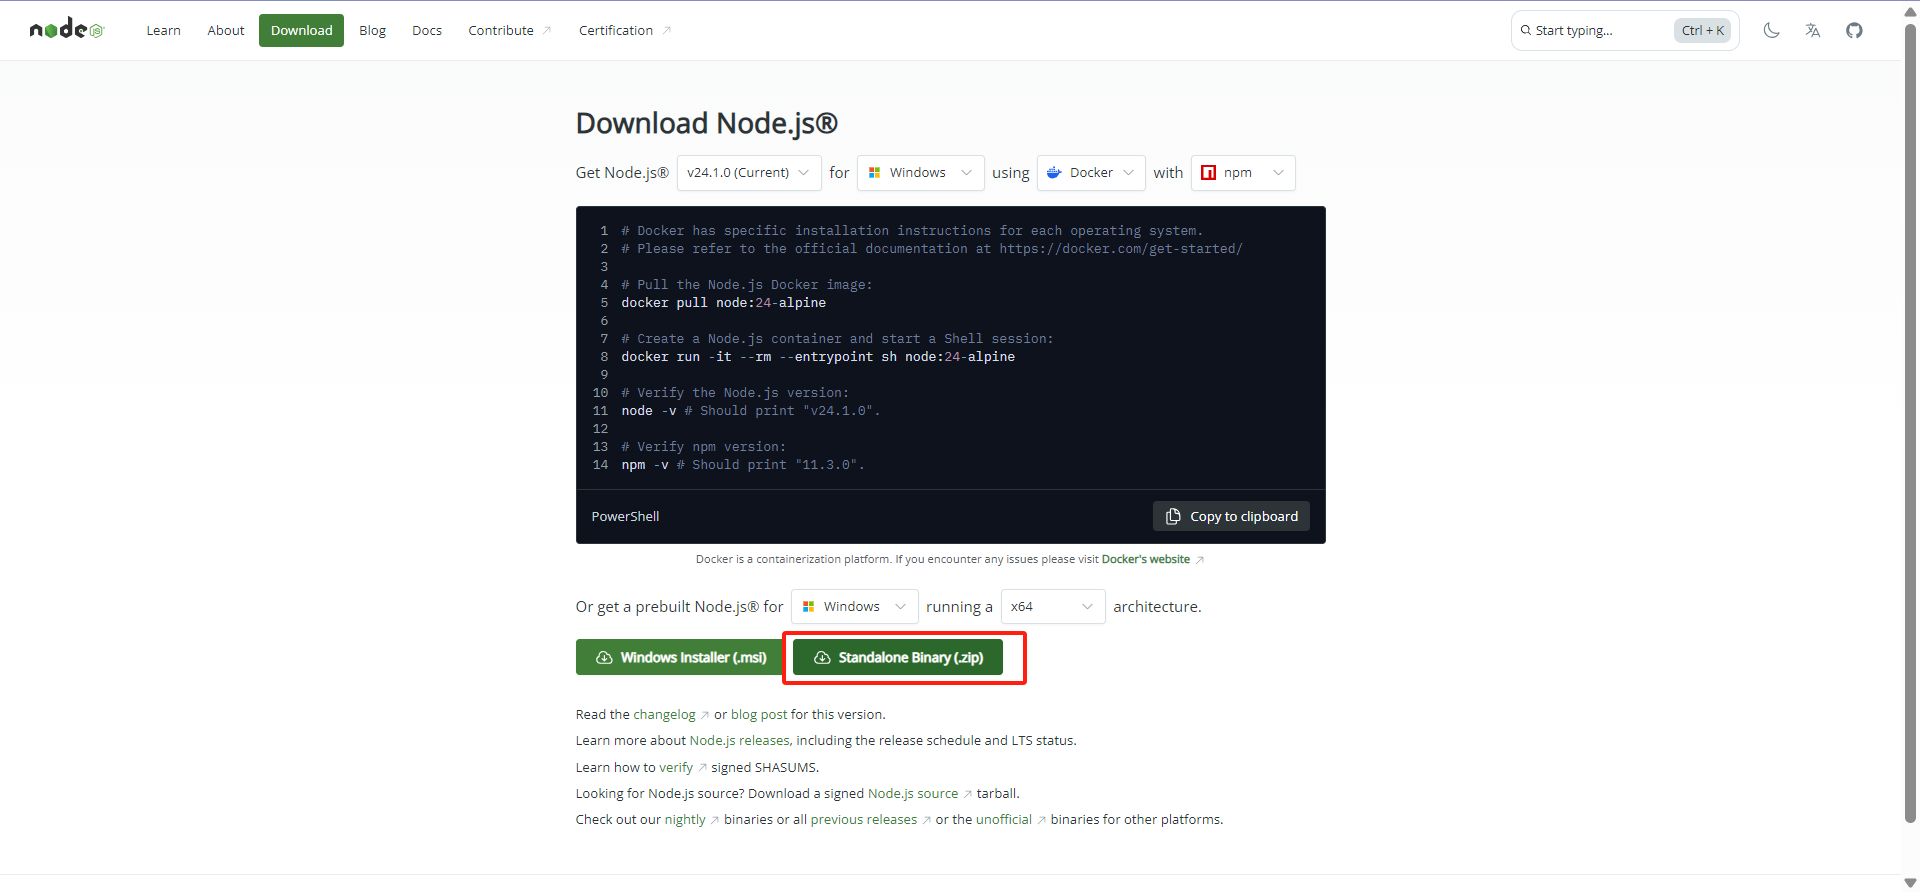Screen dimensions: 1920x892
Task: Click external arrow after nightly
Action: (714, 820)
